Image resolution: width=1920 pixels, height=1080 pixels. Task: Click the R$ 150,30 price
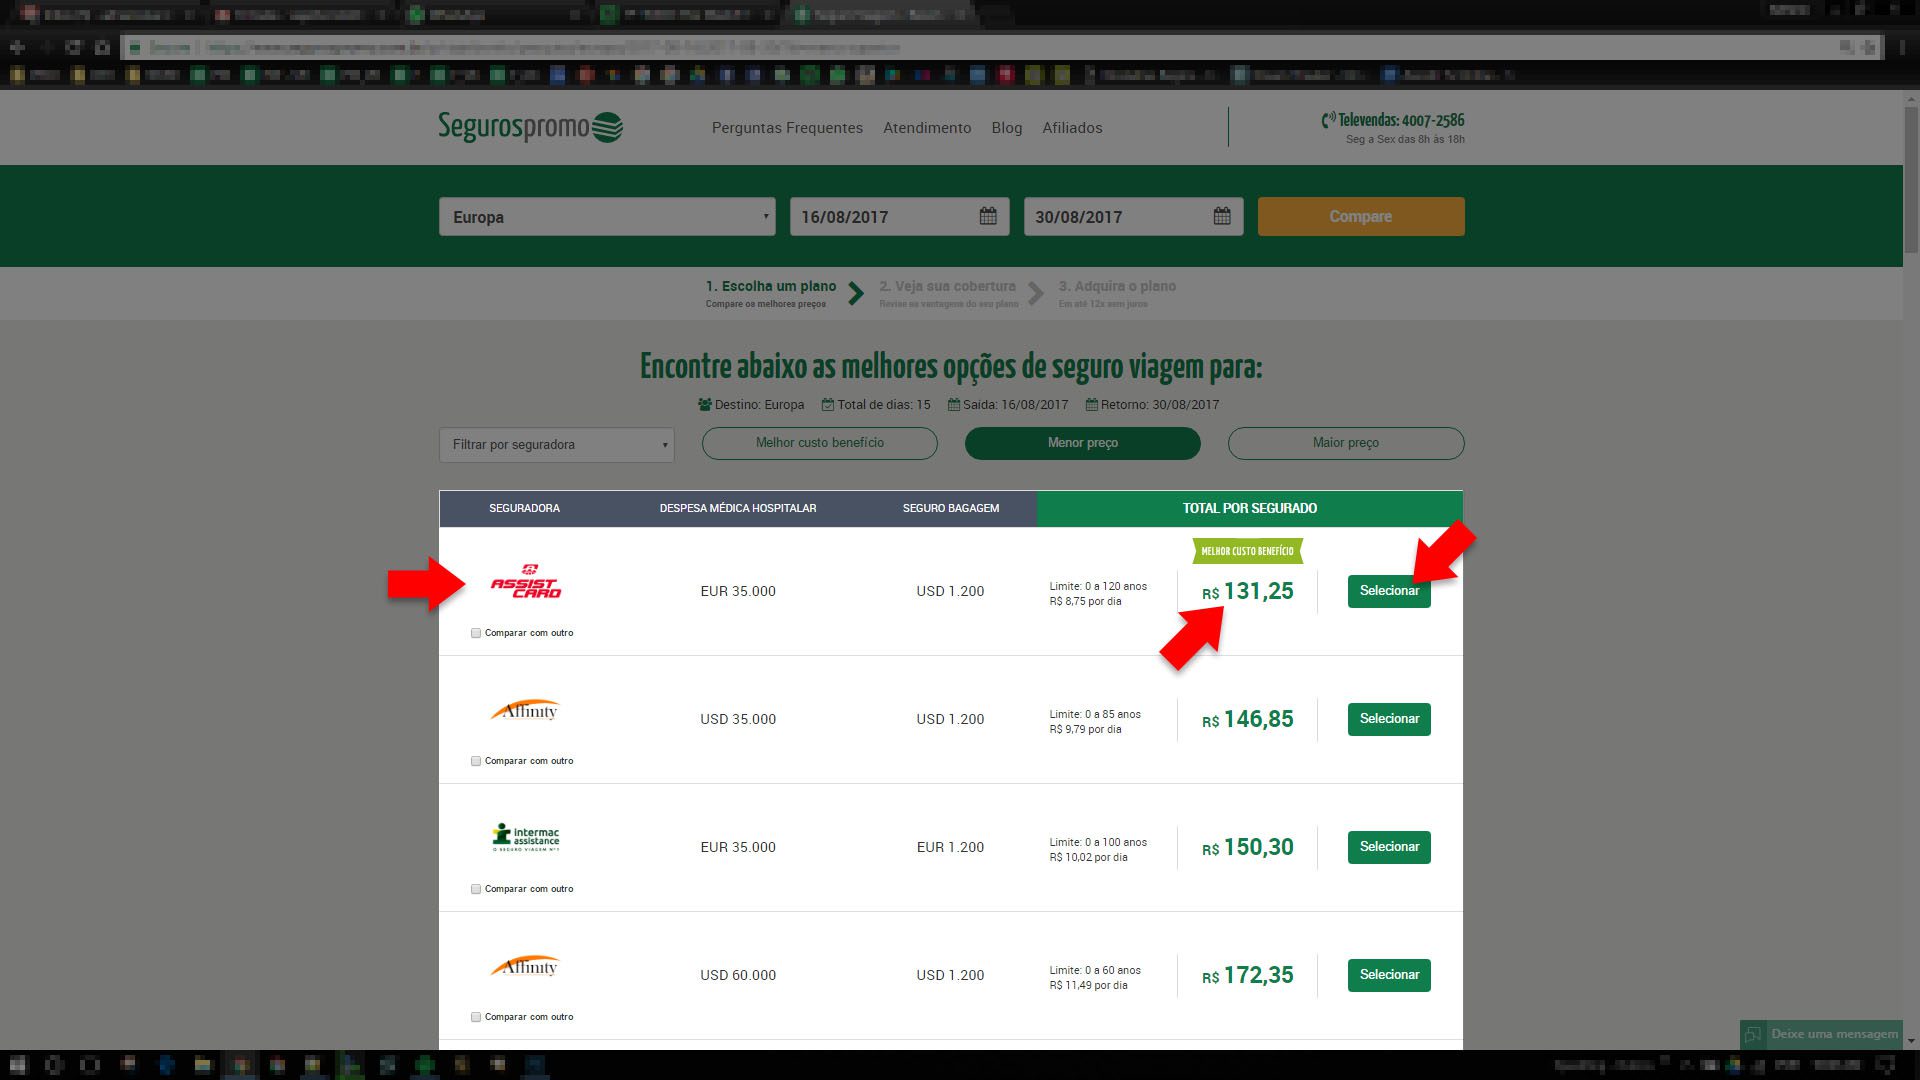(1248, 847)
